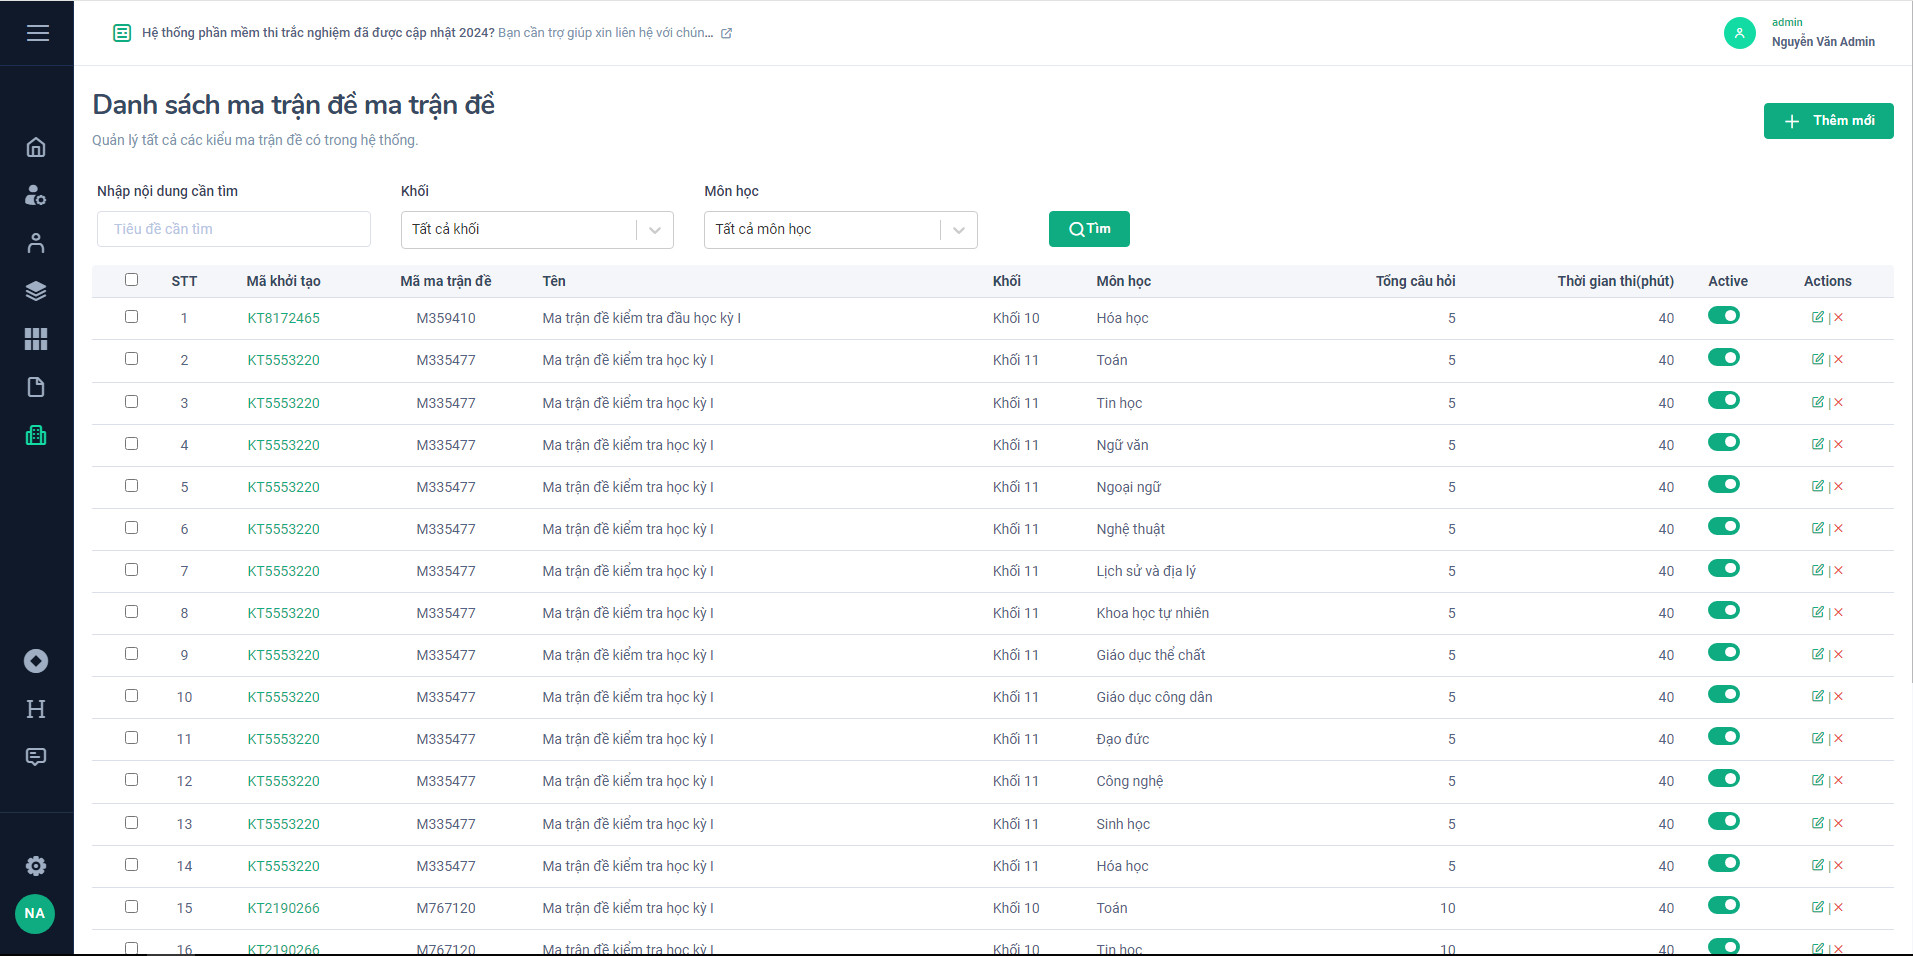Open the layers stack sidebar icon
1913x956 pixels.
pyautogui.click(x=36, y=291)
